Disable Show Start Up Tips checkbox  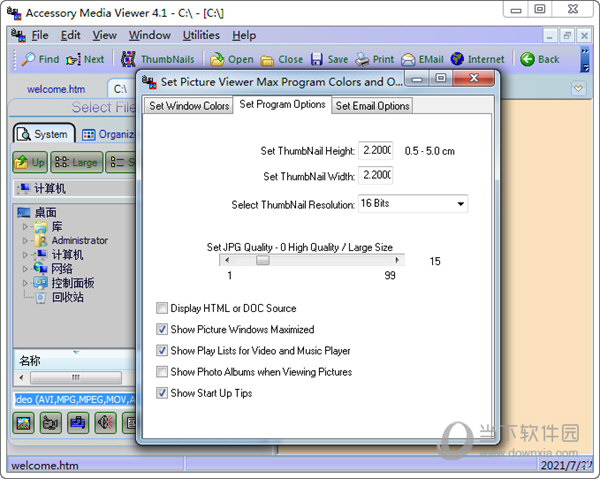pos(162,393)
